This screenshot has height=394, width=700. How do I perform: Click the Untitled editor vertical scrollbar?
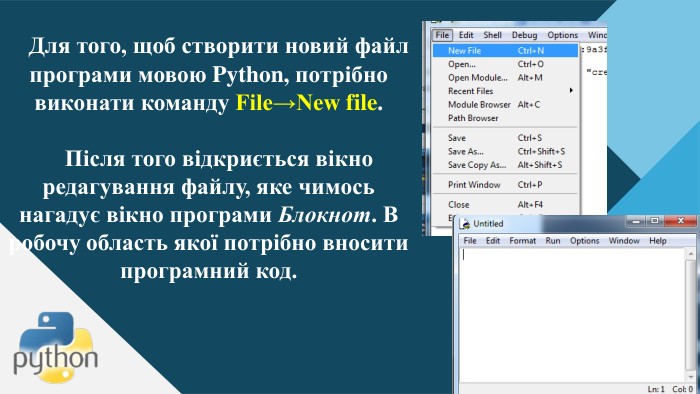(x=691, y=315)
